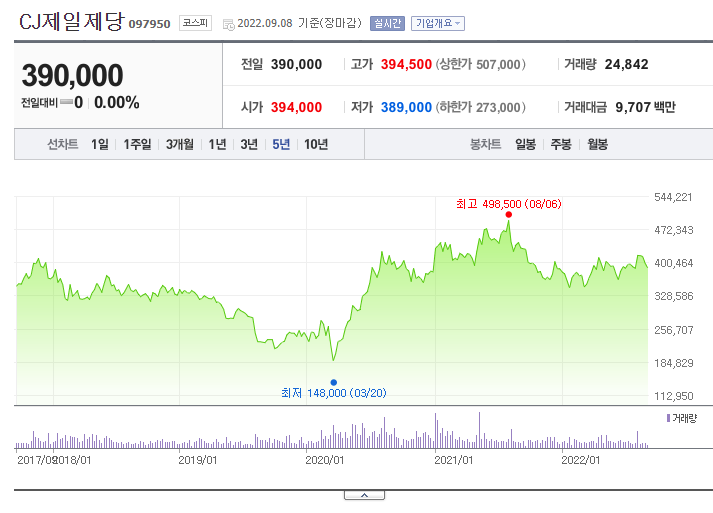Viewport: 713px width, 513px height.
Task: Click the 400,464 y-axis label
Action: (673, 263)
